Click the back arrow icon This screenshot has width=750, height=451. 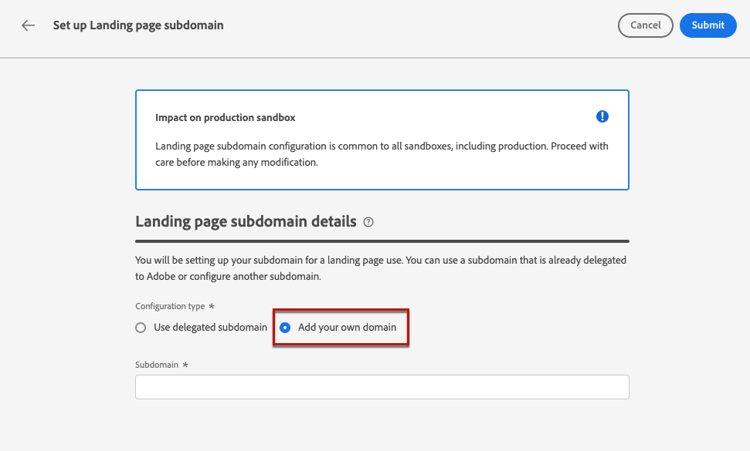pyautogui.click(x=28, y=25)
